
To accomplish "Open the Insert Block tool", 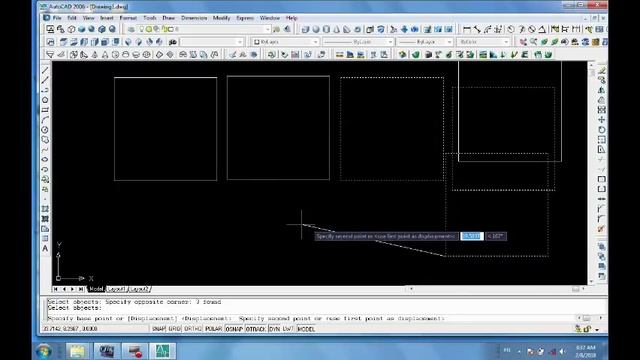I will tap(45, 179).
